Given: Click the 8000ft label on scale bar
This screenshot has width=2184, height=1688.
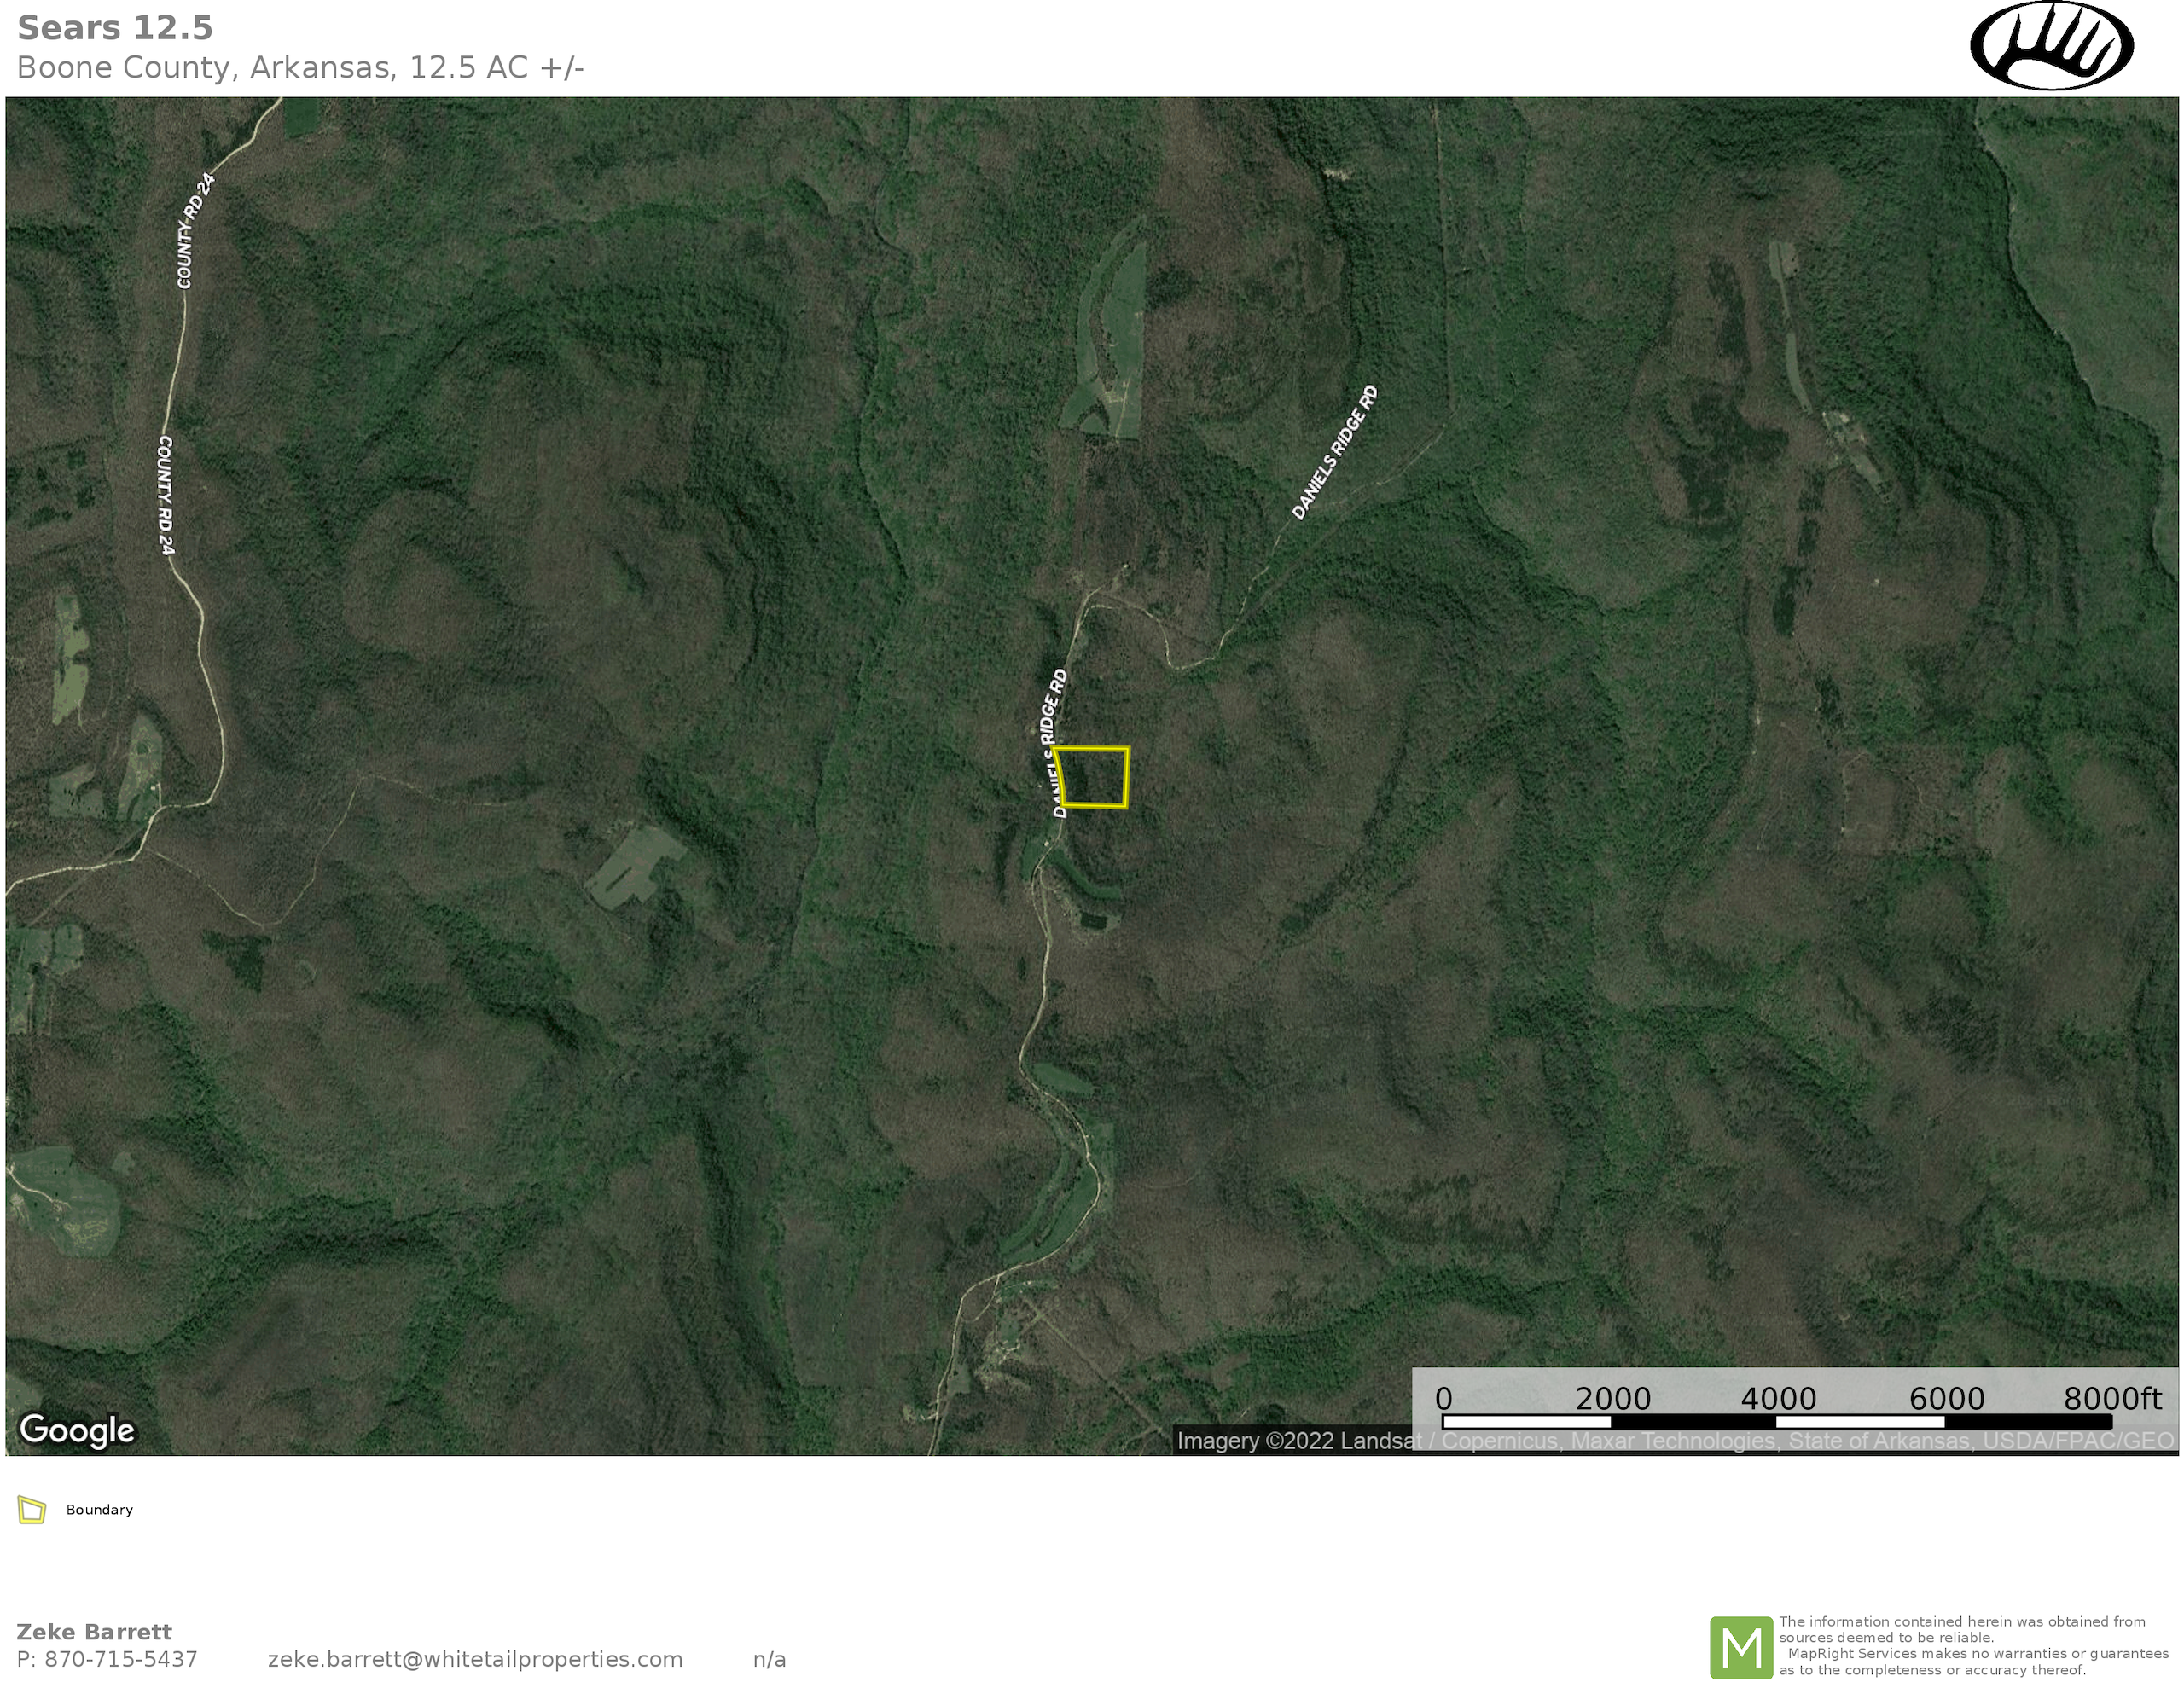Looking at the screenshot, I should 2112,1398.
